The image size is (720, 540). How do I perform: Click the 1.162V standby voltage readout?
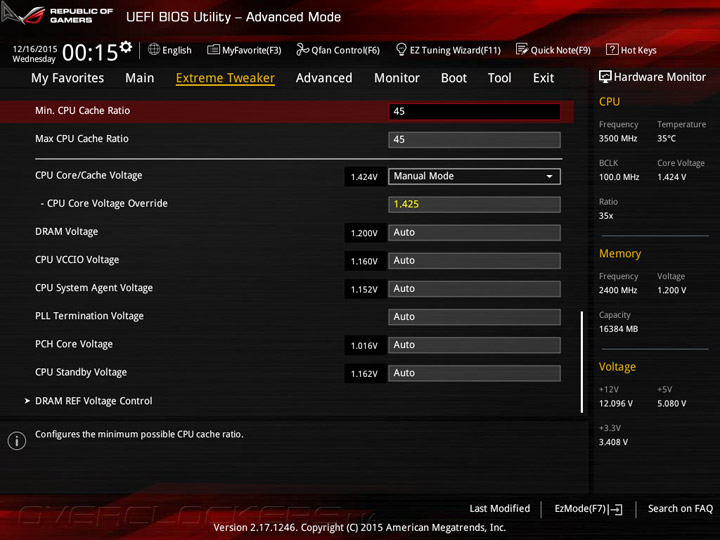[365, 373]
